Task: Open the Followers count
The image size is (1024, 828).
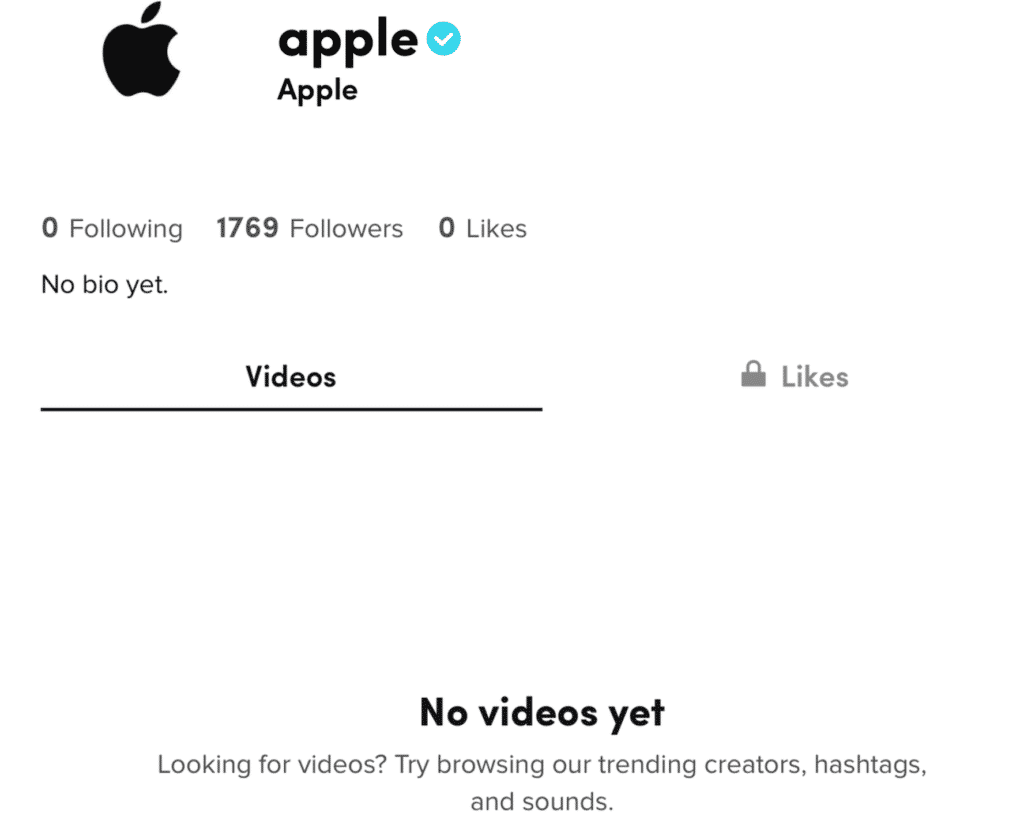Action: coord(309,228)
